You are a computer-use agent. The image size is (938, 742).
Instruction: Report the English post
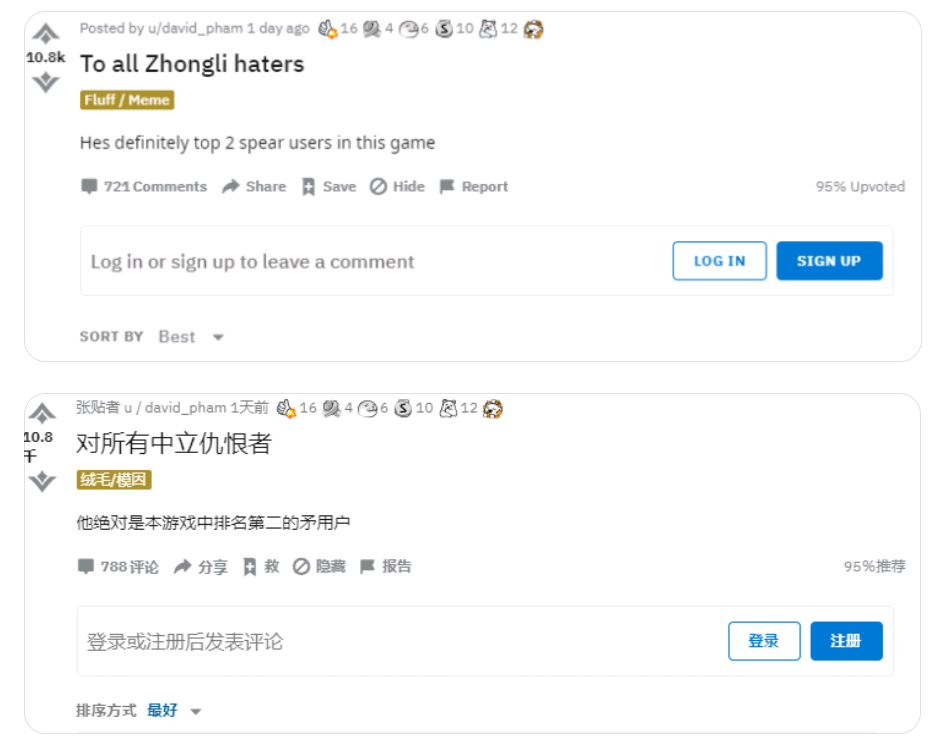point(473,187)
